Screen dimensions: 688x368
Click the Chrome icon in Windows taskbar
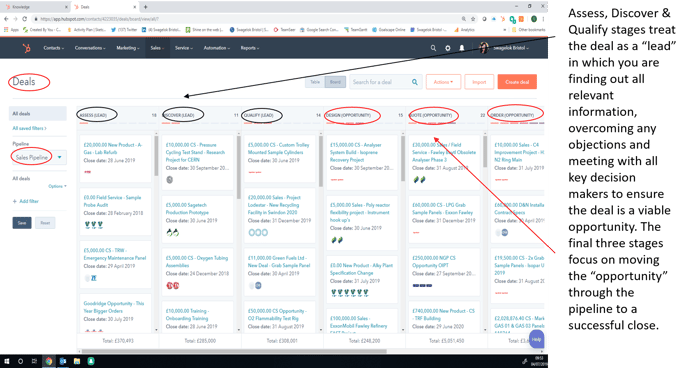(49, 361)
